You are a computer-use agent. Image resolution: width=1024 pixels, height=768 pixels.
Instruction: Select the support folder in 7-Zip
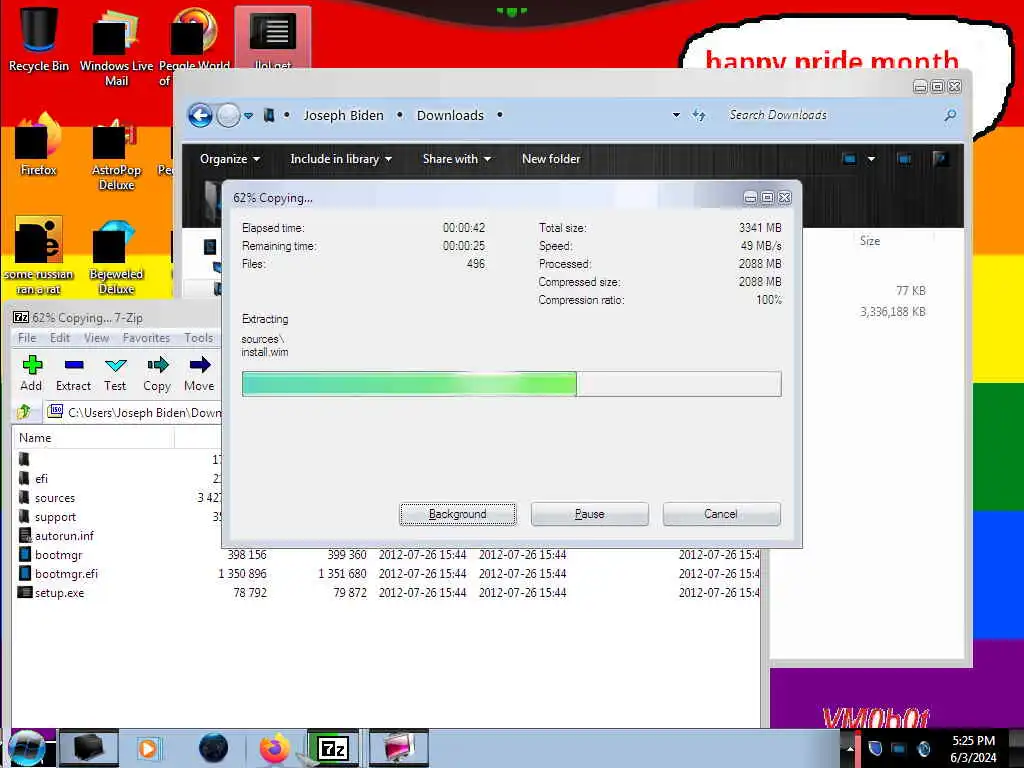pos(56,517)
